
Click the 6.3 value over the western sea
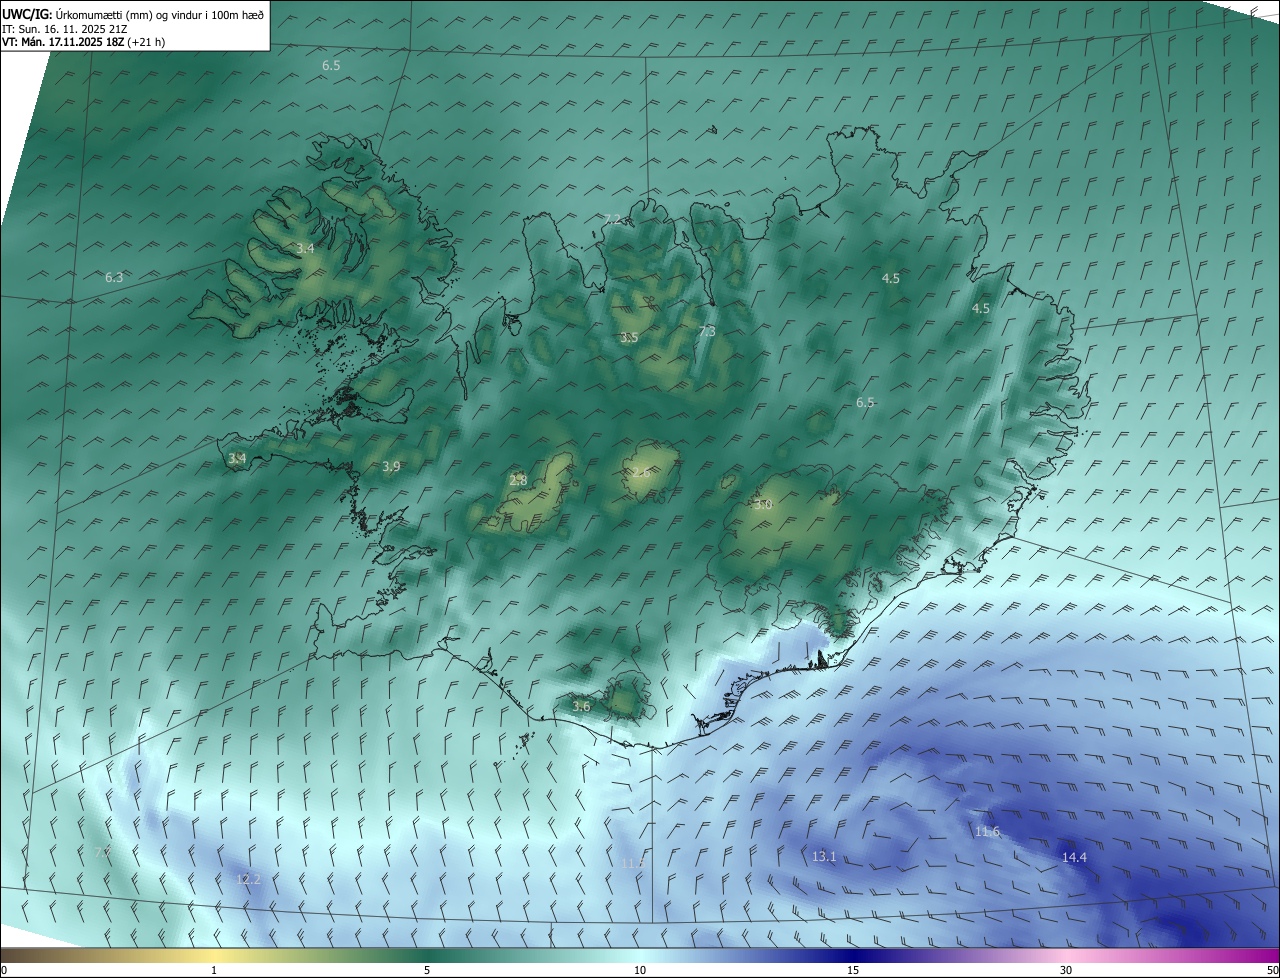114,277
